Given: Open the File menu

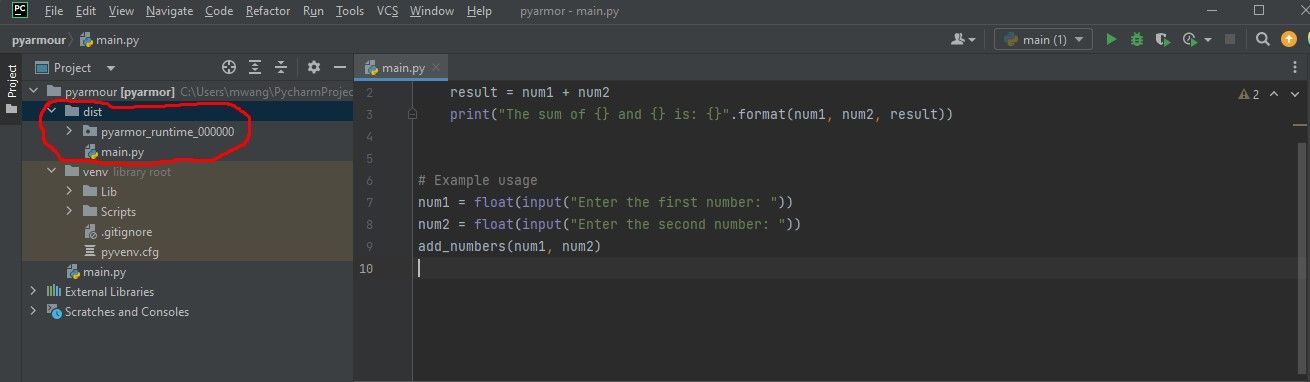Looking at the screenshot, I should pyautogui.click(x=54, y=11).
